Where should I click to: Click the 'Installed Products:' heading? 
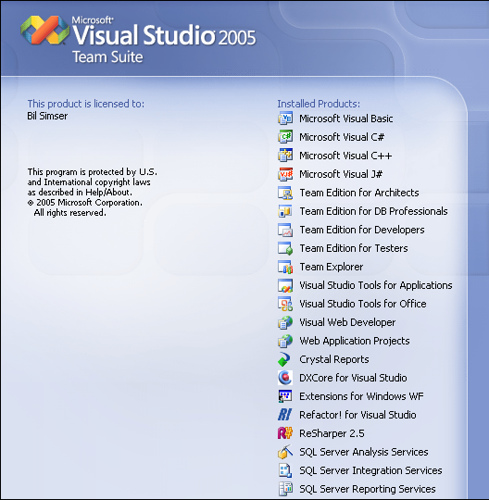[x=319, y=104]
